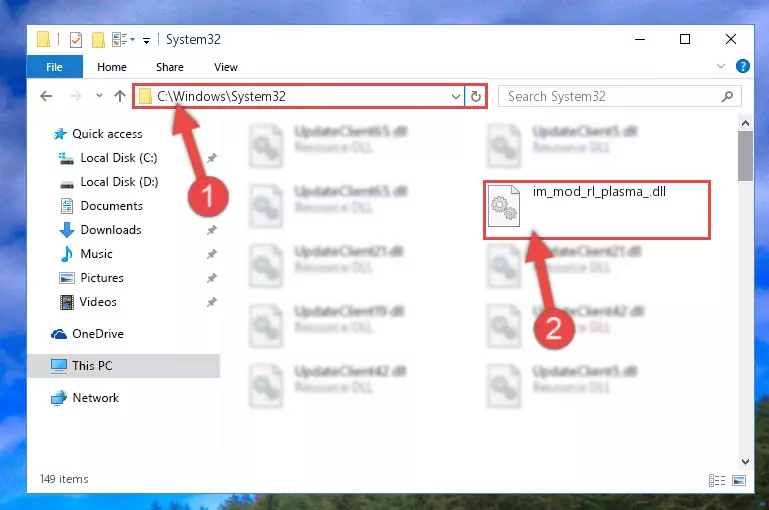The height and width of the screenshot is (510, 769).
Task: Open the recent locations dropdown arrow
Action: (x=99, y=96)
